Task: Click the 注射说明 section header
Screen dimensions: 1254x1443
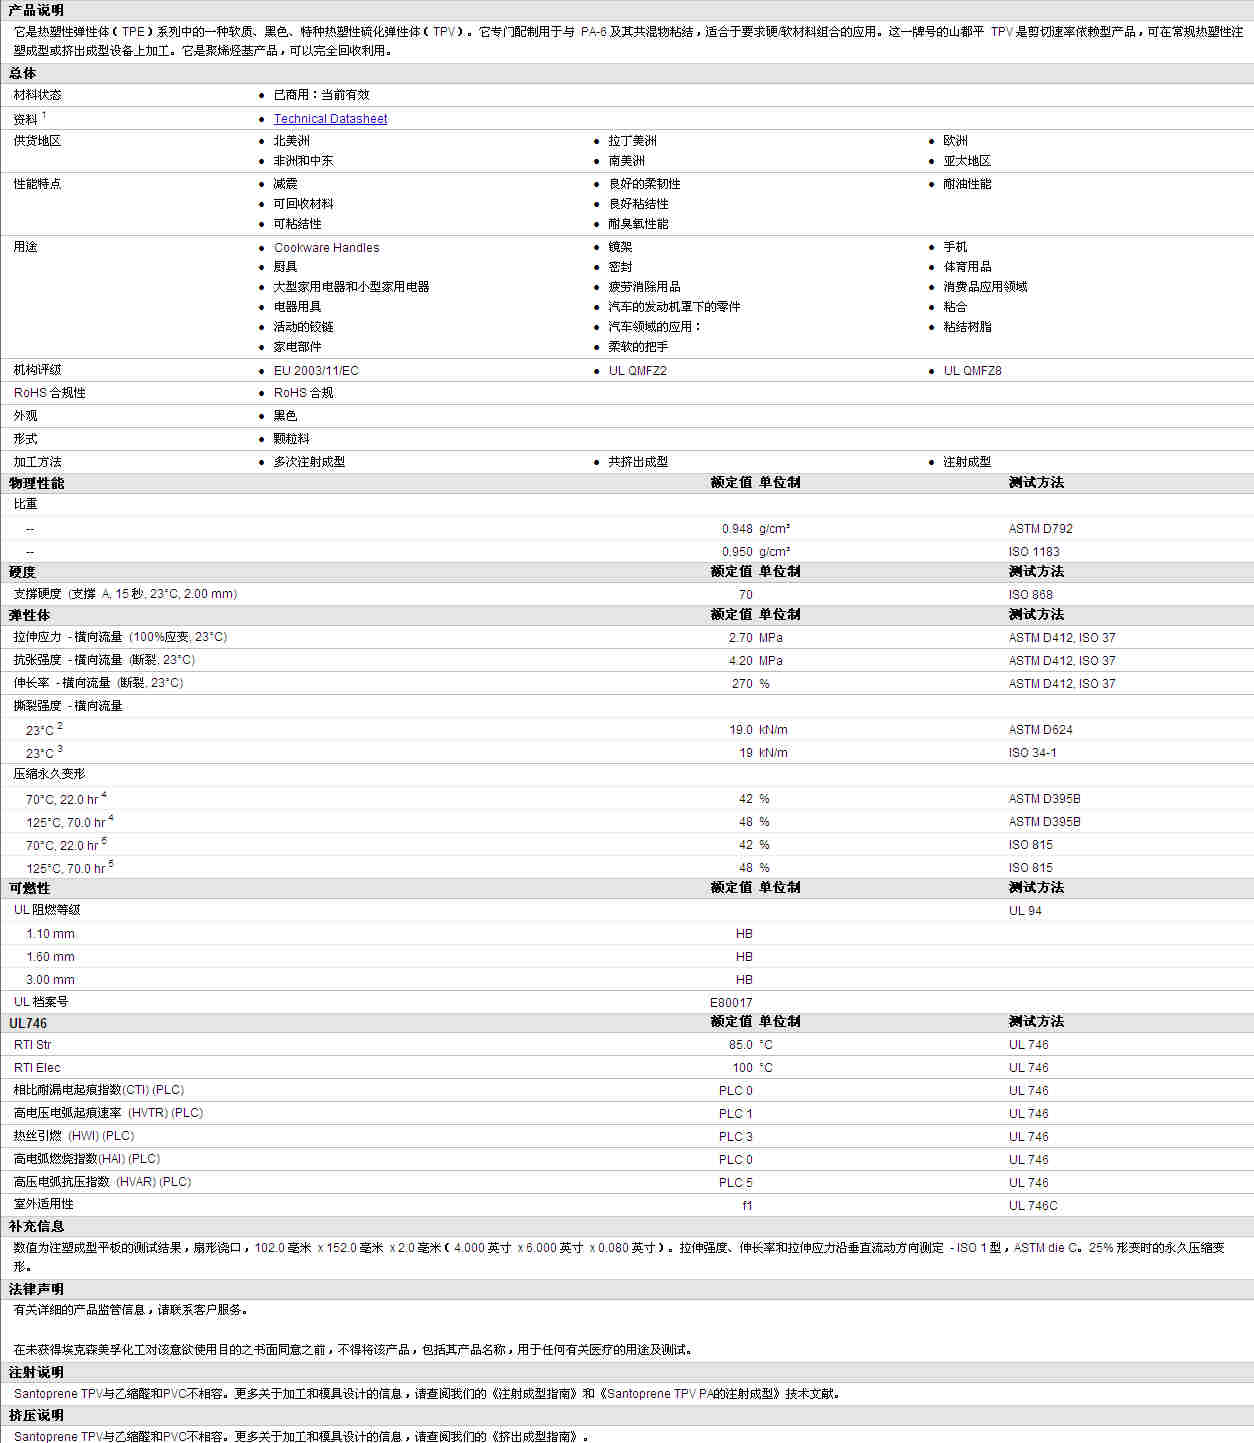Action: 37,1372
